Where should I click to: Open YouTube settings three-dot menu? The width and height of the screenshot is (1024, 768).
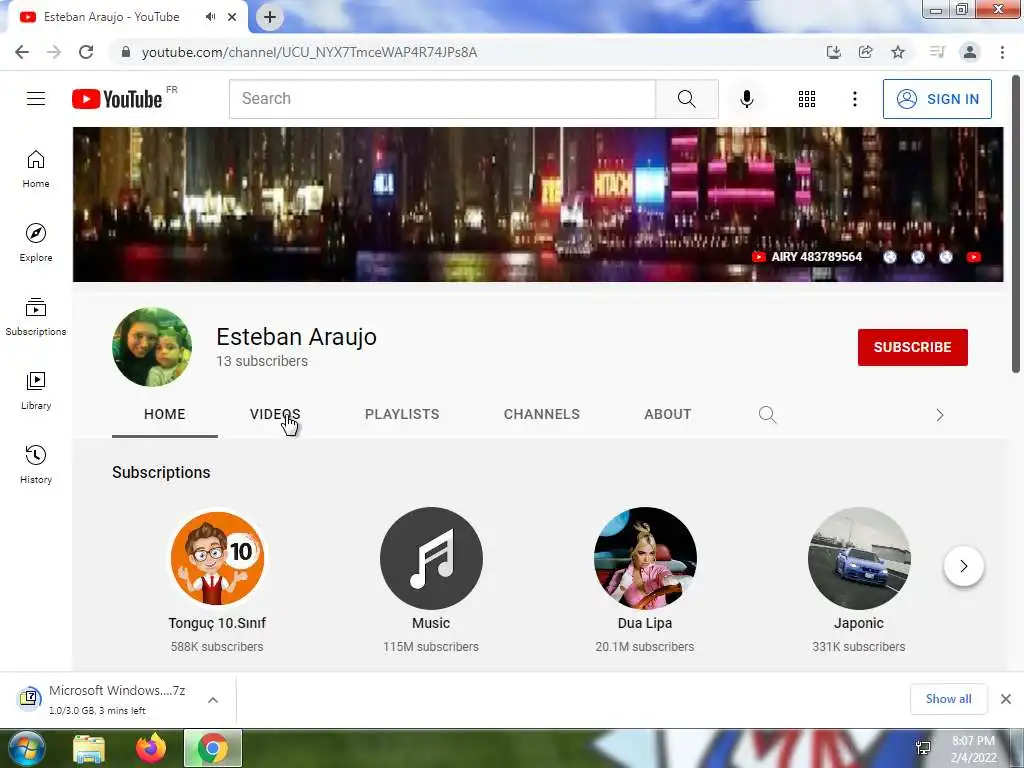click(x=854, y=99)
